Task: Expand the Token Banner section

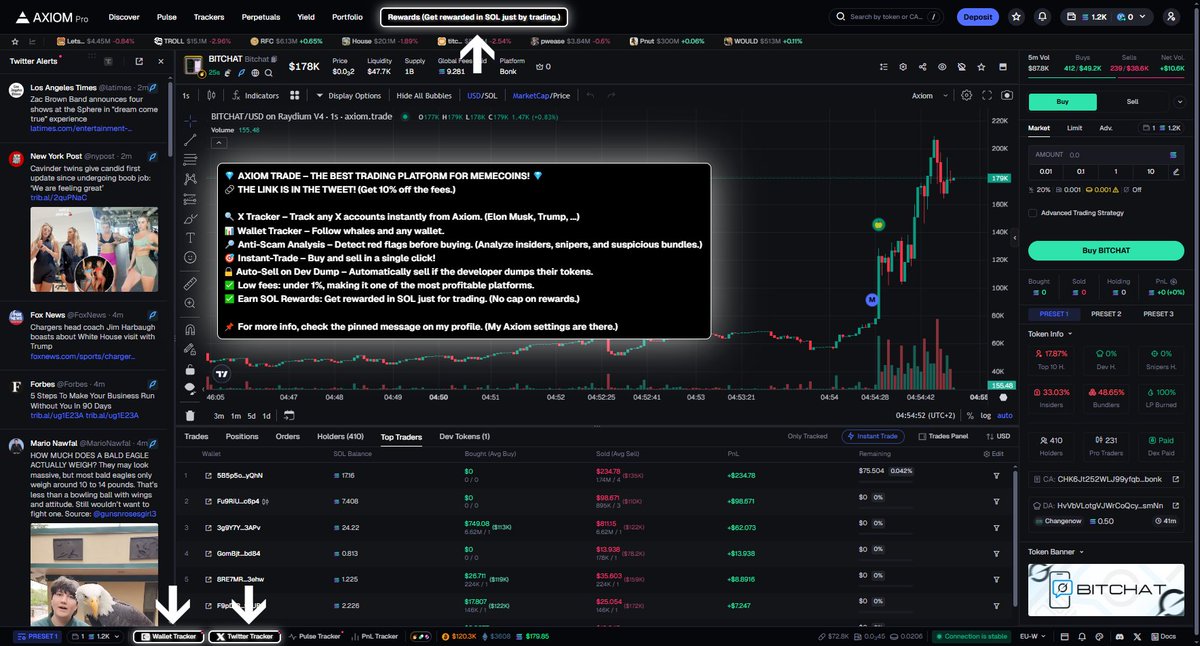Action: [1056, 551]
